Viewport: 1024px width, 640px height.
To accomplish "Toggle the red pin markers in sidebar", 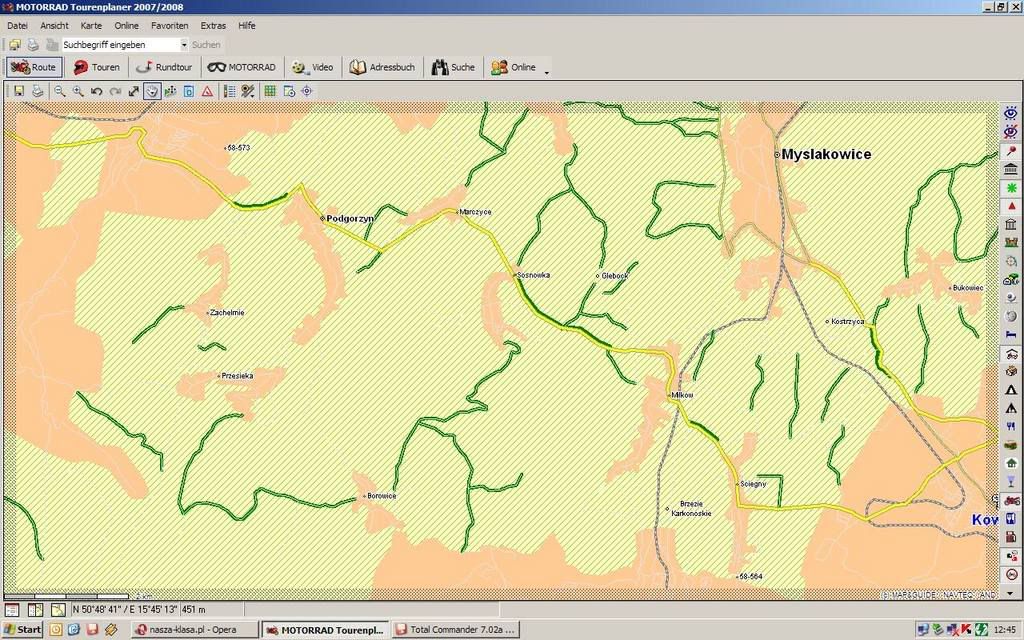I will tap(1011, 151).
